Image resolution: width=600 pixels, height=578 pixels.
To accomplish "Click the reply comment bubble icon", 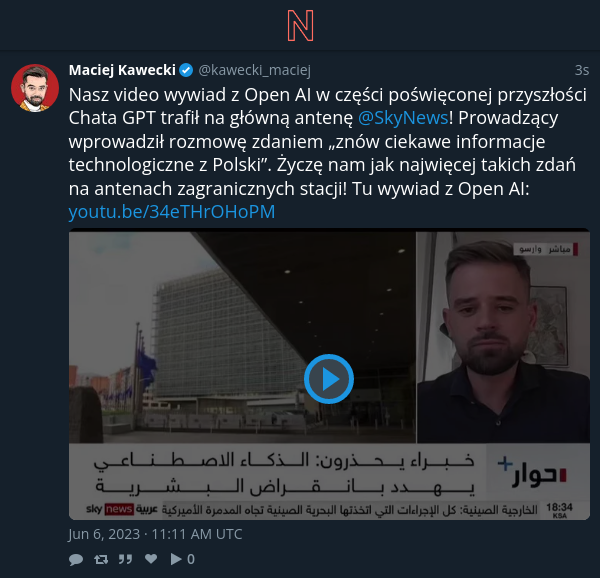I will [x=76, y=559].
